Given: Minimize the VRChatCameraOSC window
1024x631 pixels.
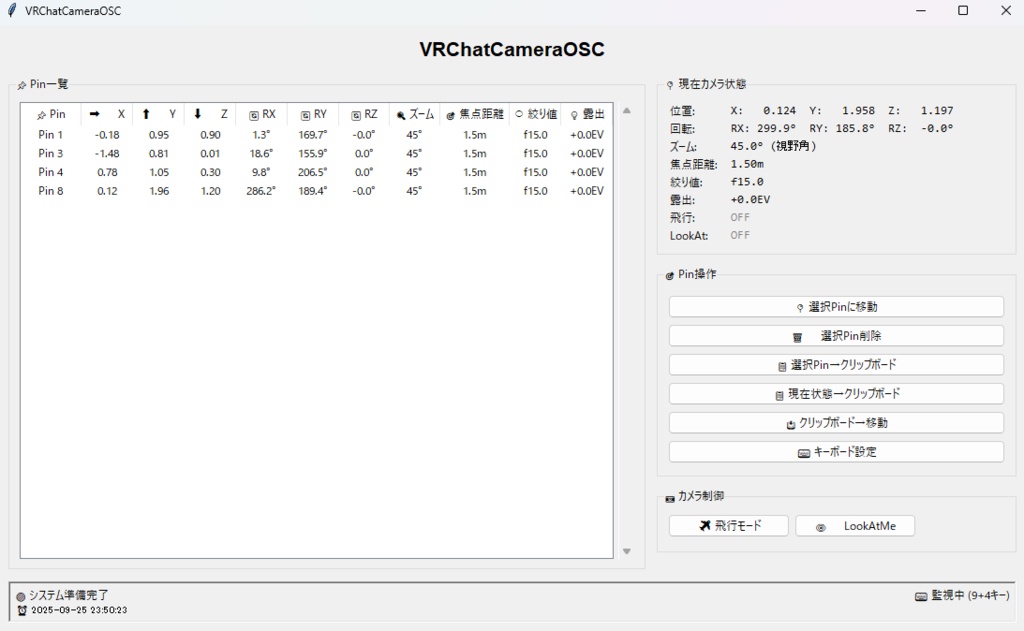Looking at the screenshot, I should pos(921,10).
